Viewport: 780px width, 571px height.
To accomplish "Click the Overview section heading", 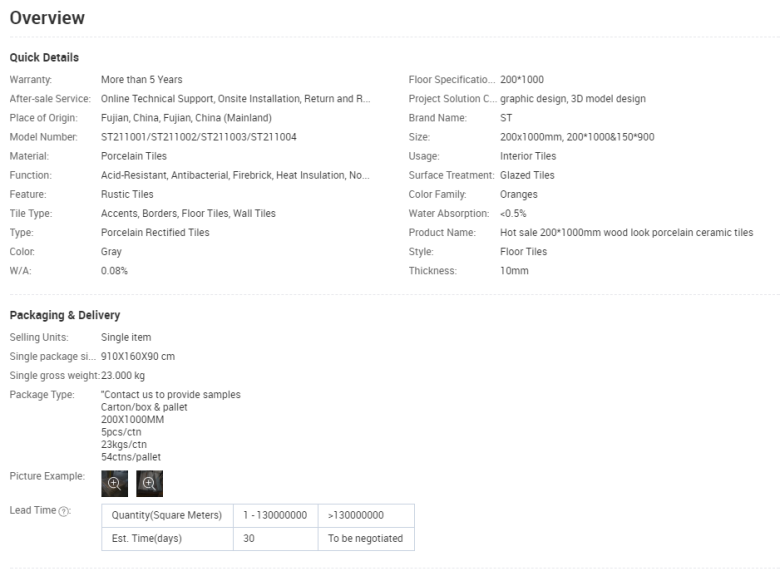I will 47,18.
